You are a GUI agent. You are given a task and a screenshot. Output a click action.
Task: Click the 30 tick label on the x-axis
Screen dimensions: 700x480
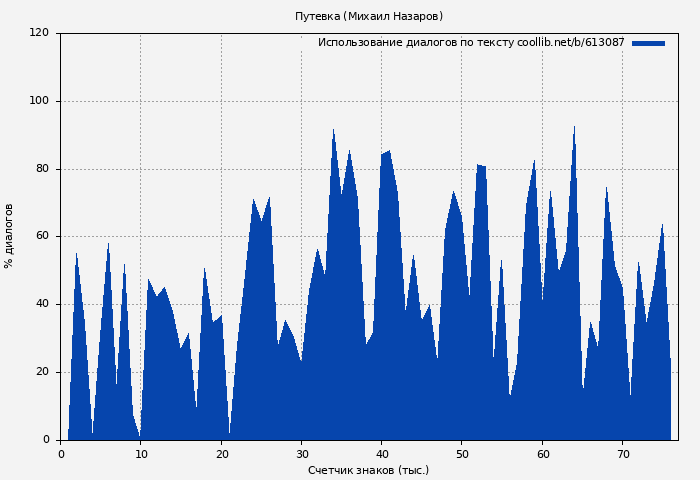tap(301, 454)
